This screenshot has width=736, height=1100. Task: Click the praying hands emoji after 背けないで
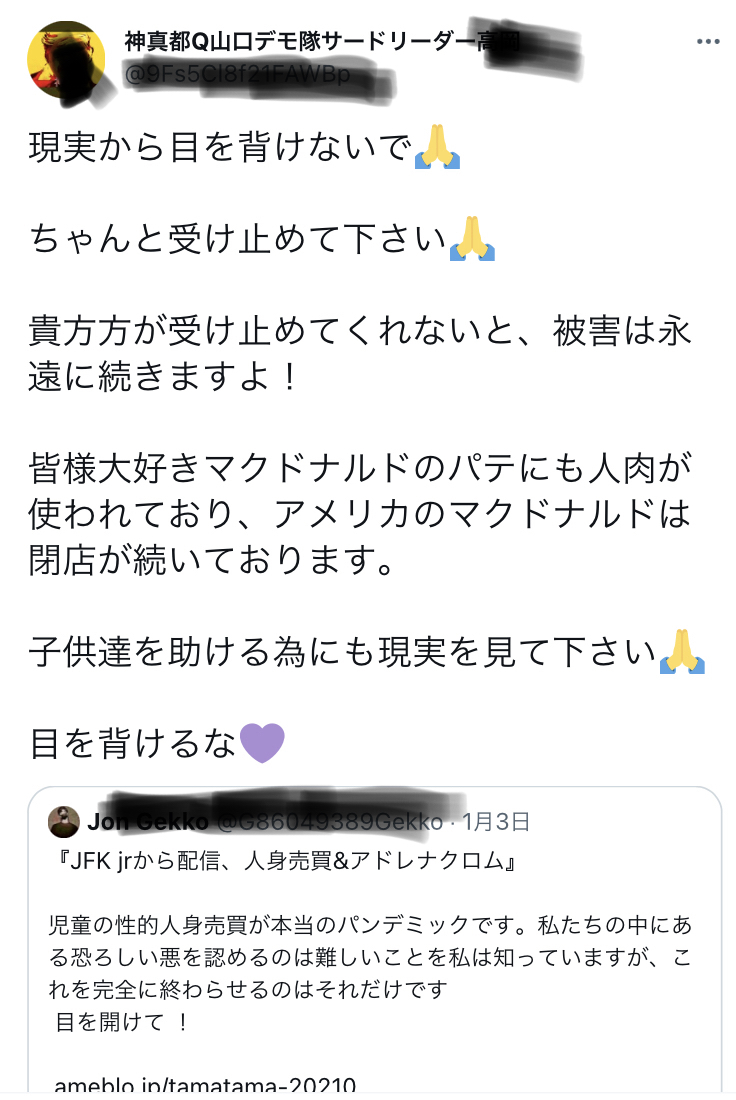coord(437,148)
